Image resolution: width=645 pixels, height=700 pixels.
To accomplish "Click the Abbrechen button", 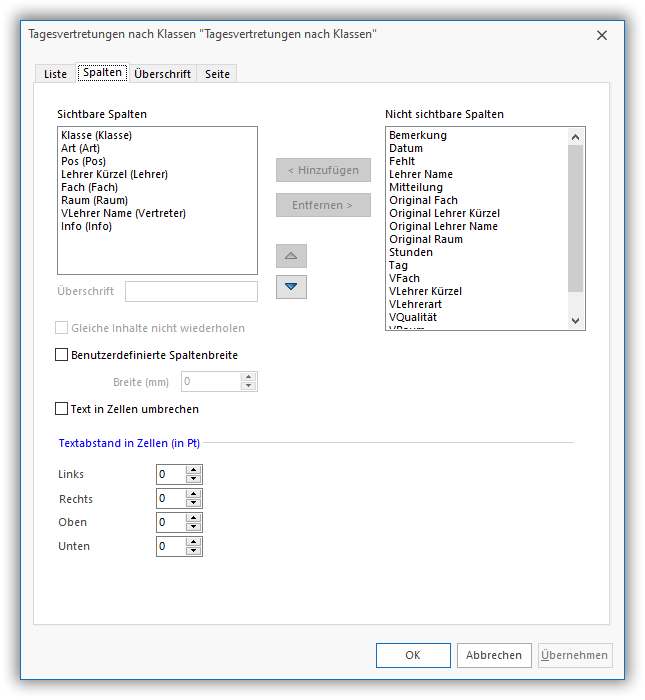I will (494, 655).
